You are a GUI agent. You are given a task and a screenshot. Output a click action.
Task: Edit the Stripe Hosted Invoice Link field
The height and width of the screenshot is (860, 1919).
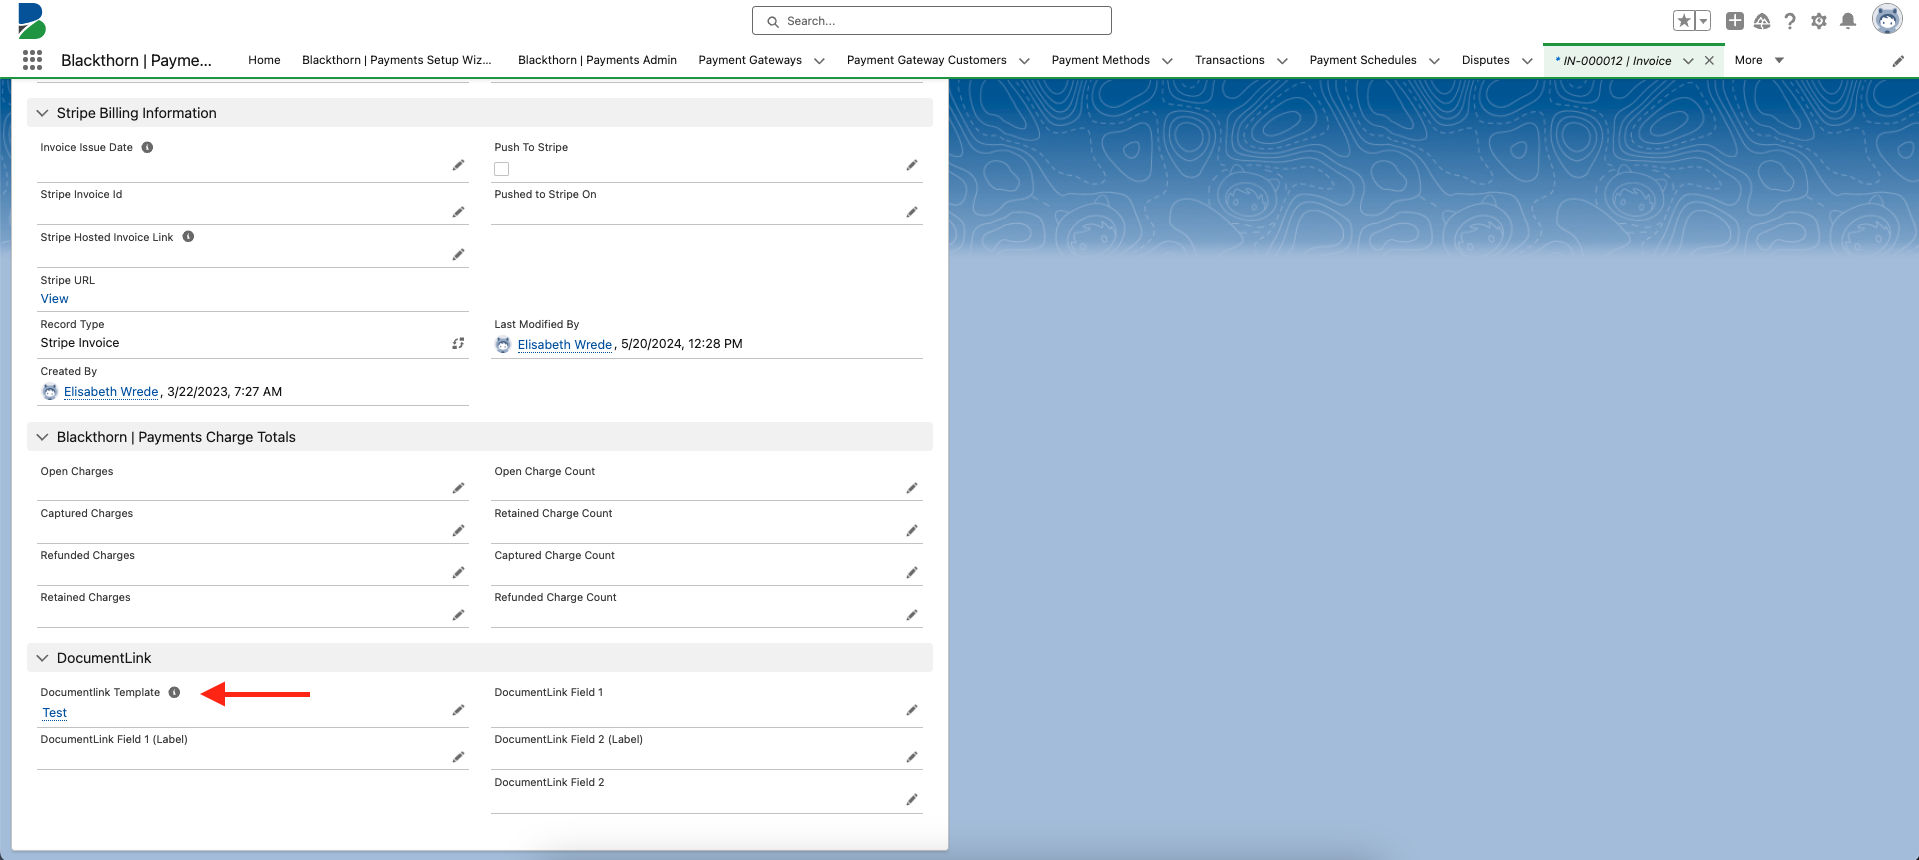[x=458, y=255]
